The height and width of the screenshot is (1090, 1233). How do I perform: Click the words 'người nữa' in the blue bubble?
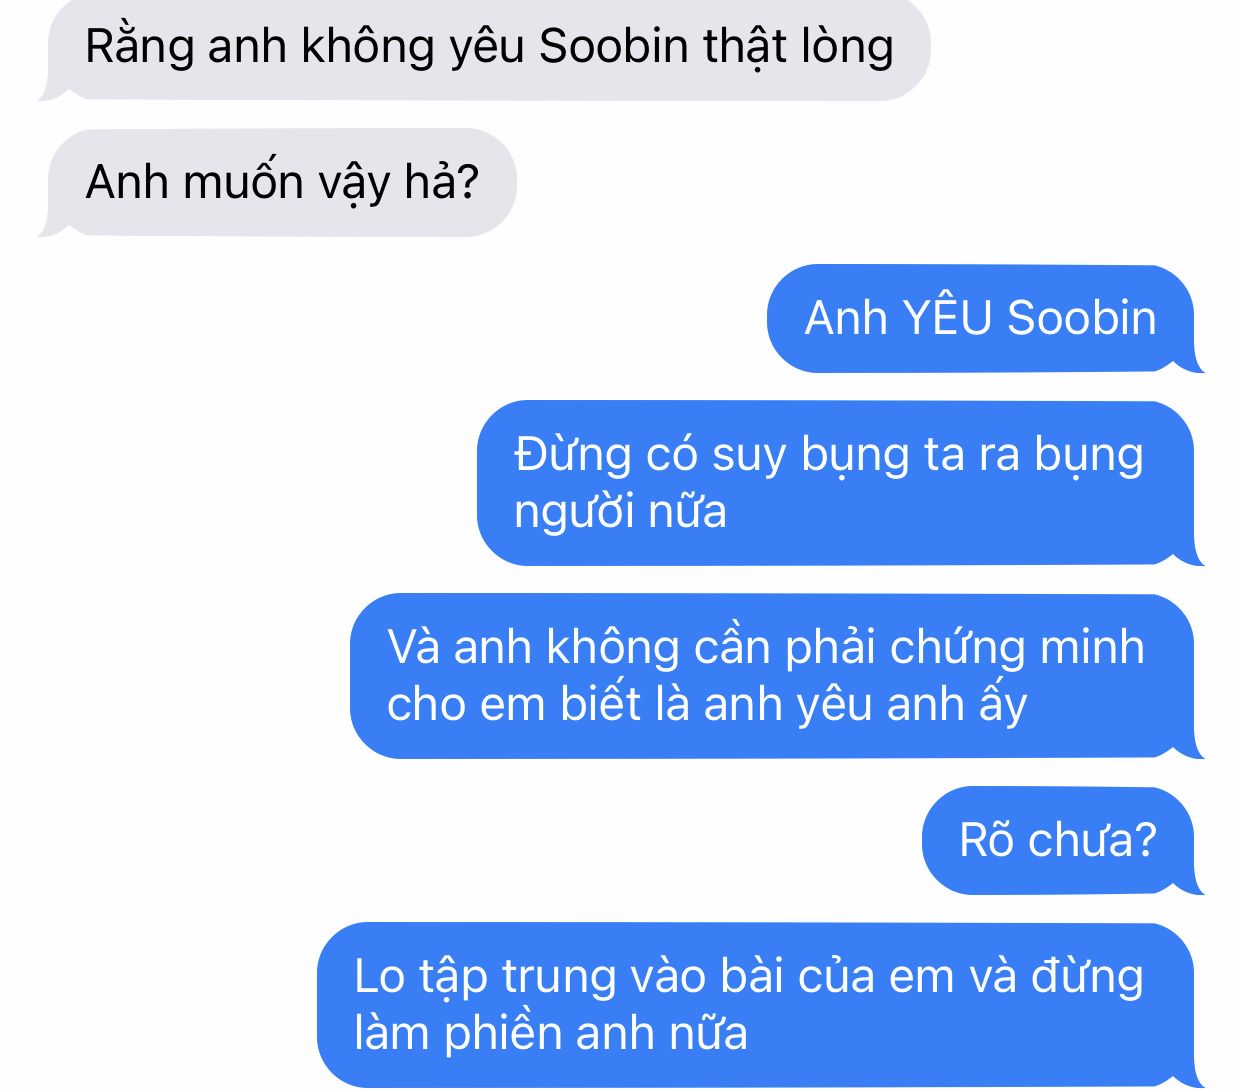pos(620,513)
